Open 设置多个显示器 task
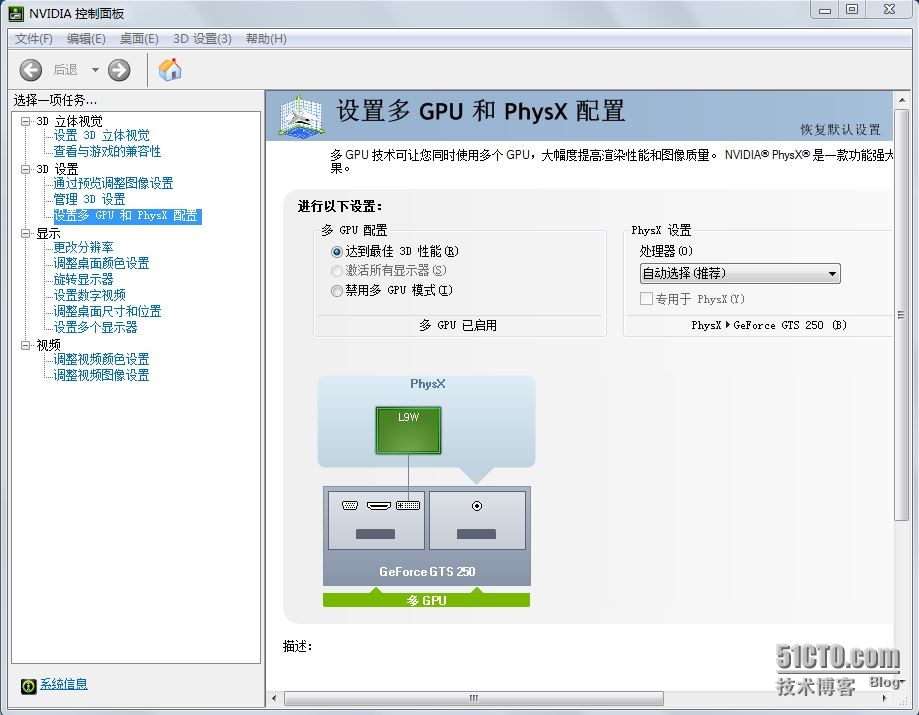 [x=96, y=327]
